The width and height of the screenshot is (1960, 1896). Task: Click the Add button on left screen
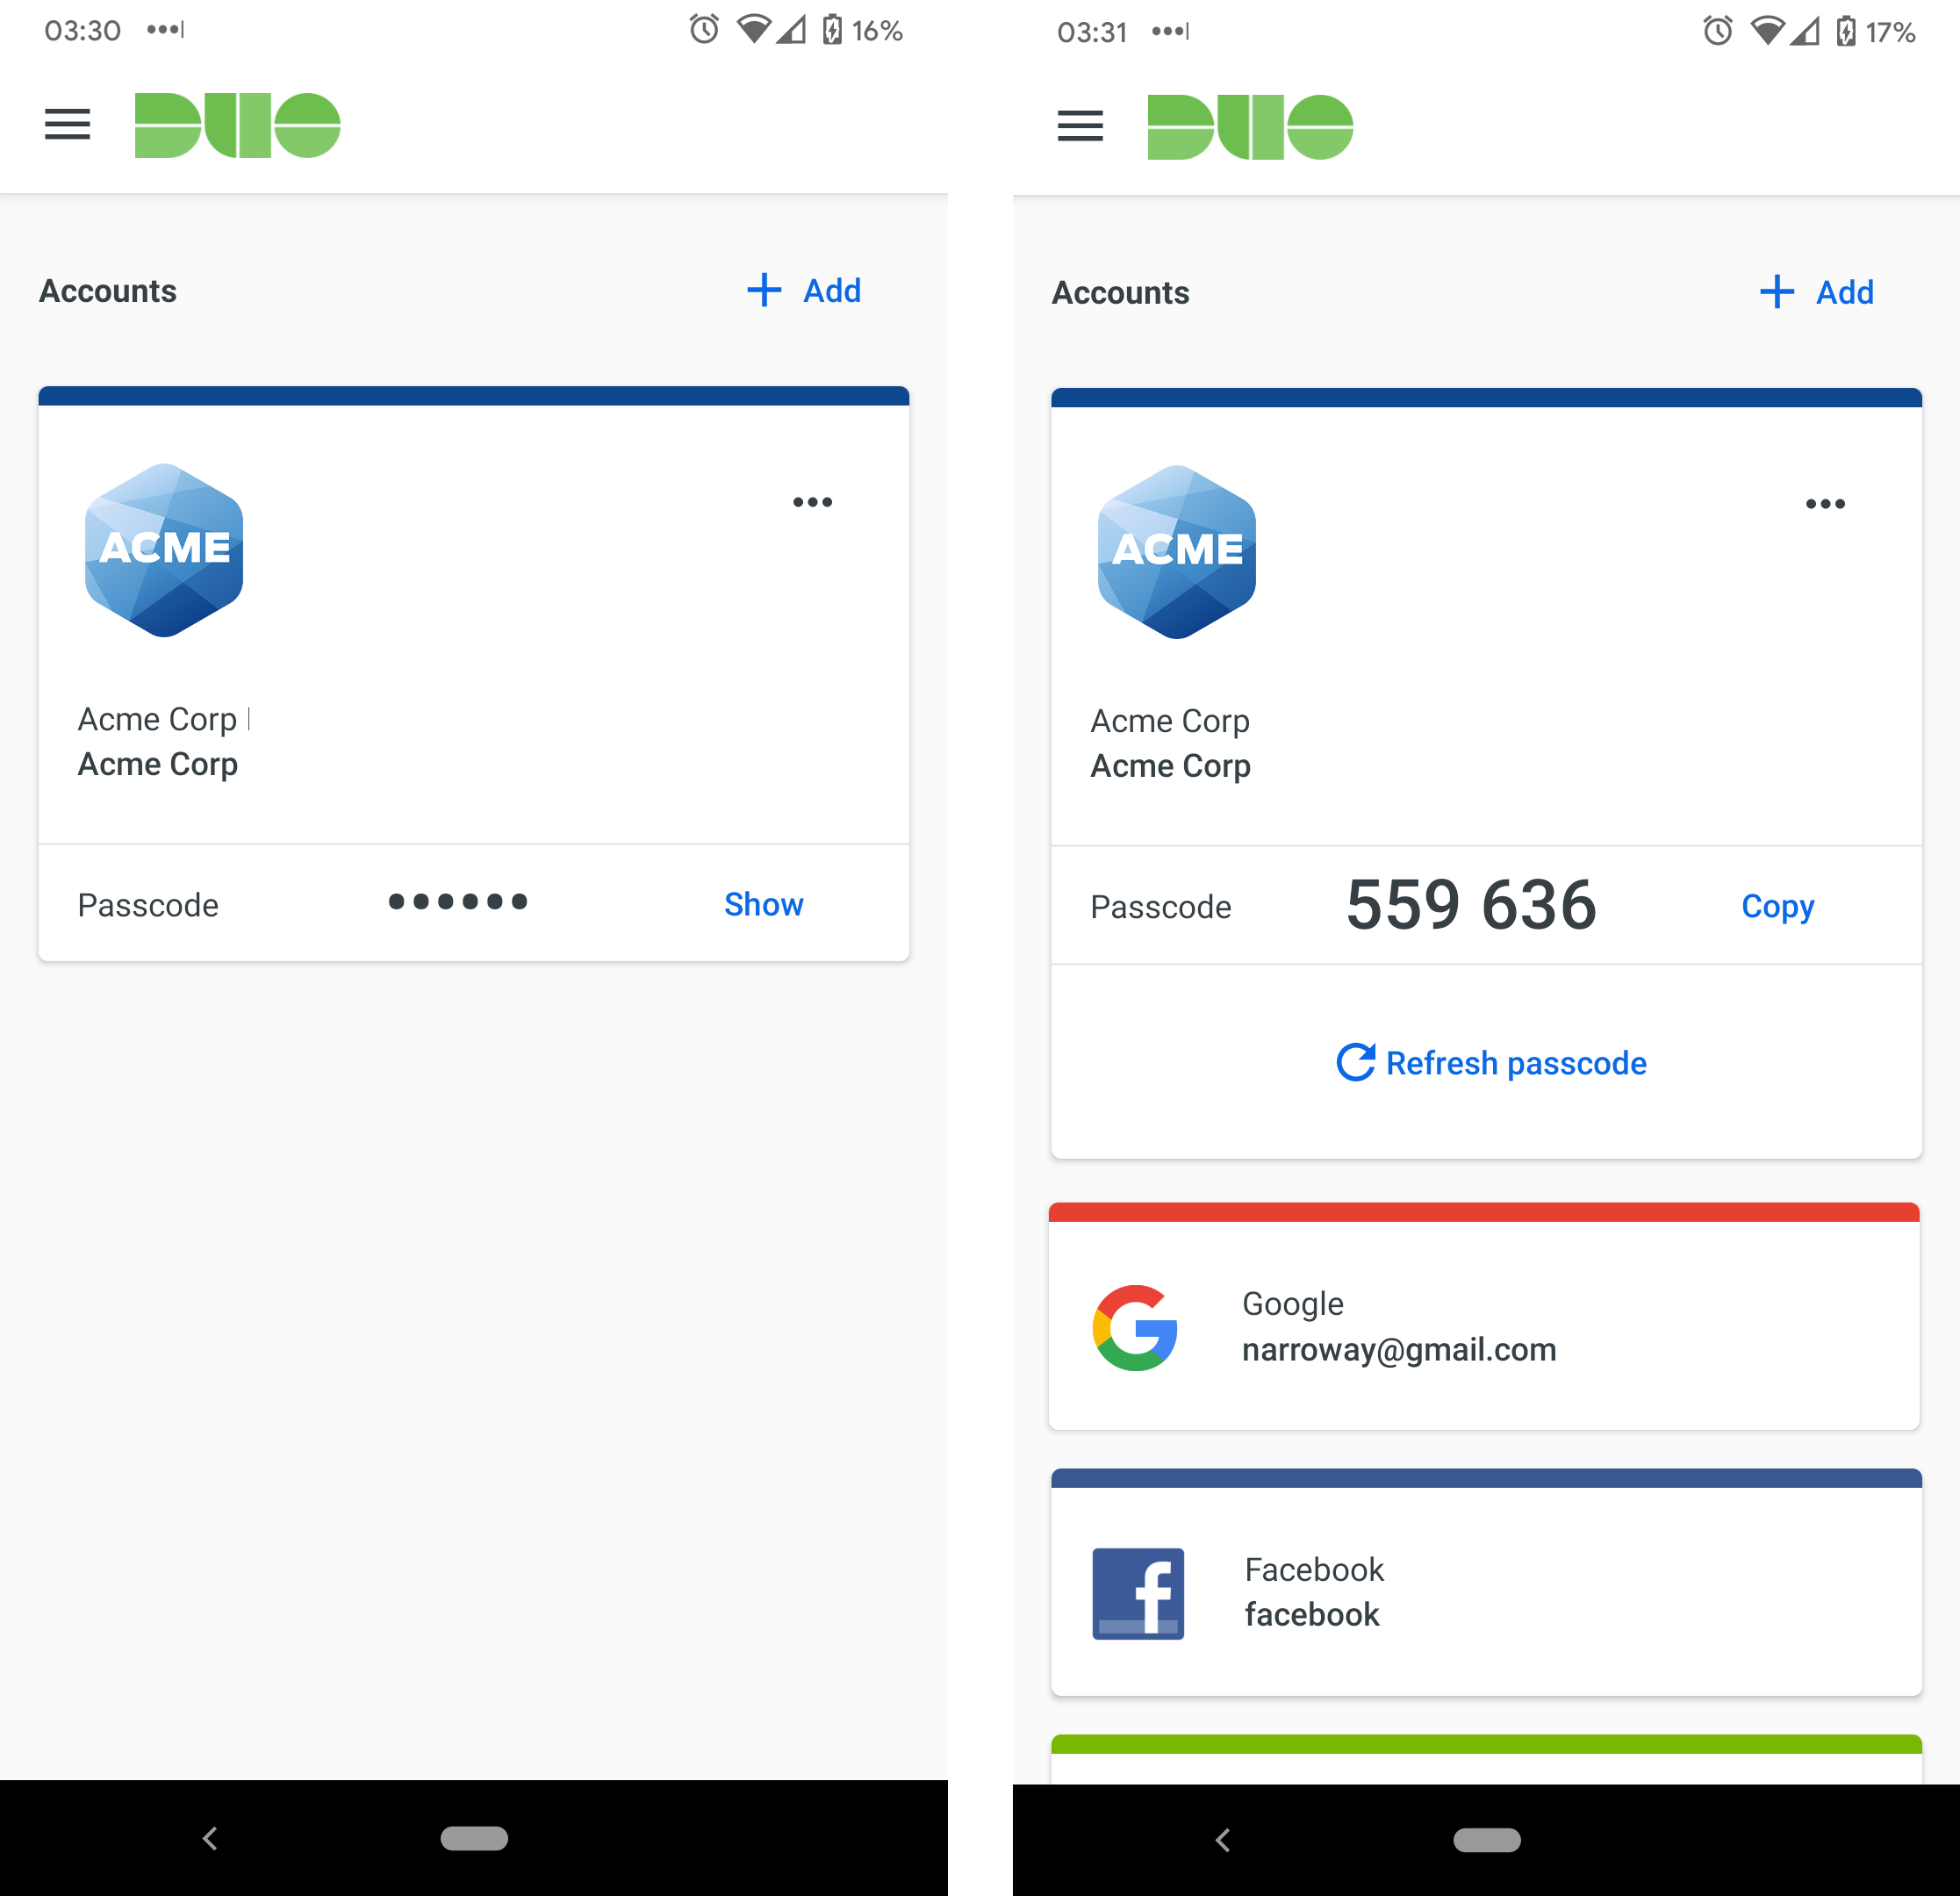tap(803, 291)
